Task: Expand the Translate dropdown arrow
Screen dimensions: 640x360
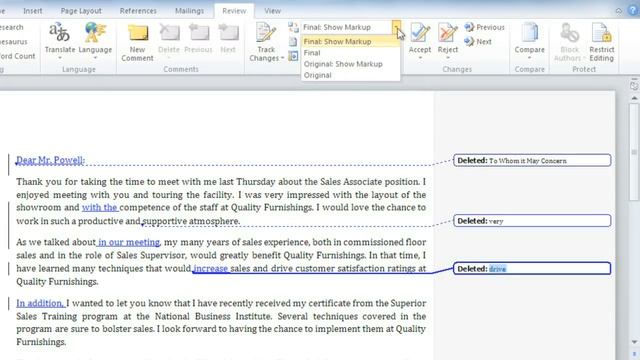Action: 60,58
